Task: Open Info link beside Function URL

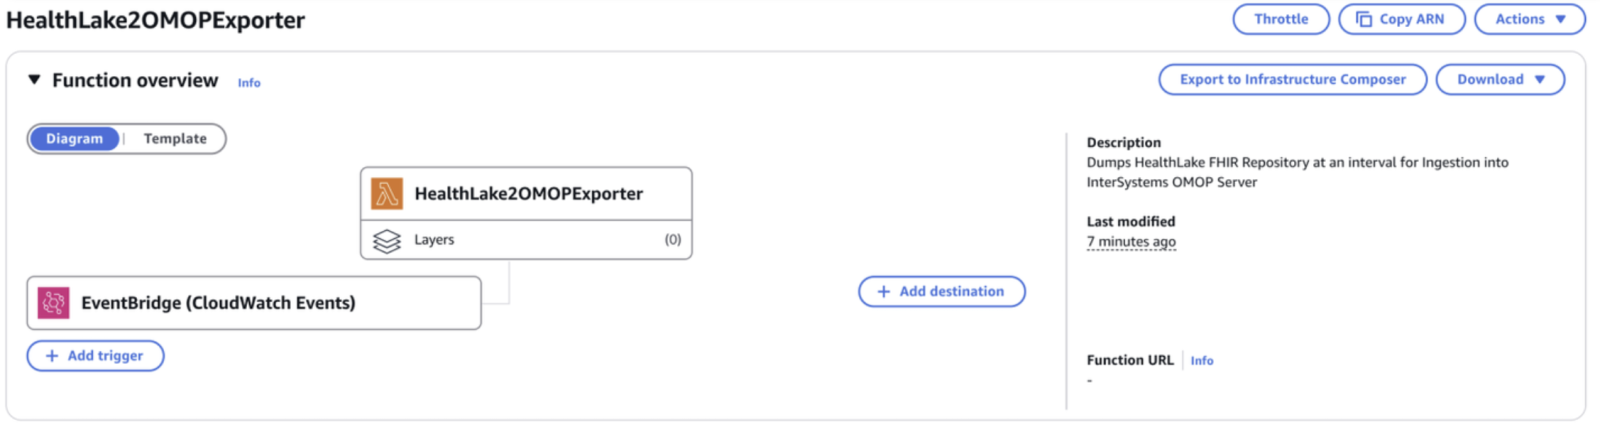Action: tap(1202, 361)
